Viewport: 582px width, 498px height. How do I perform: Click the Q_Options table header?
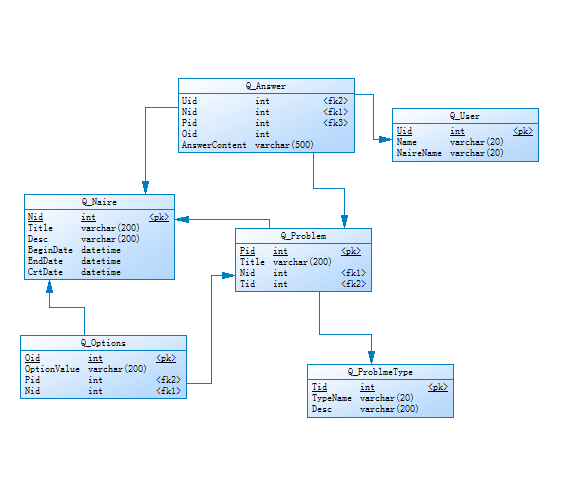[103, 343]
